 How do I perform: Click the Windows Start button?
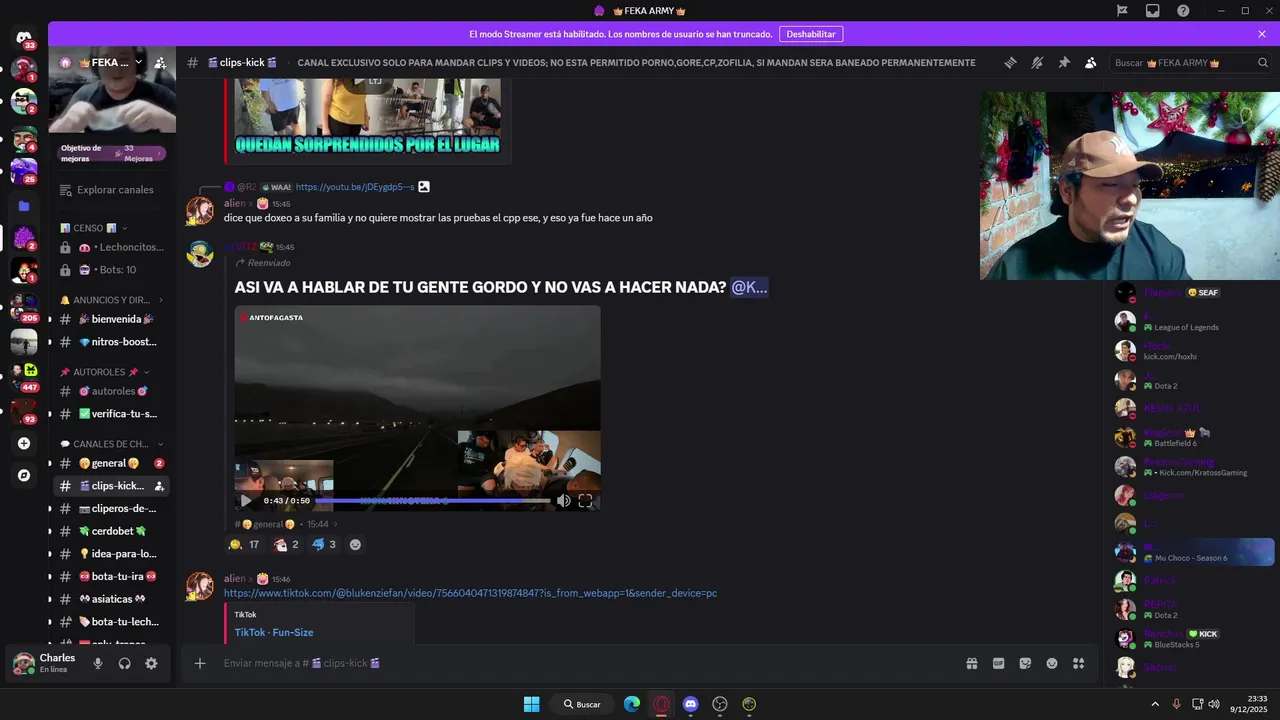531,704
